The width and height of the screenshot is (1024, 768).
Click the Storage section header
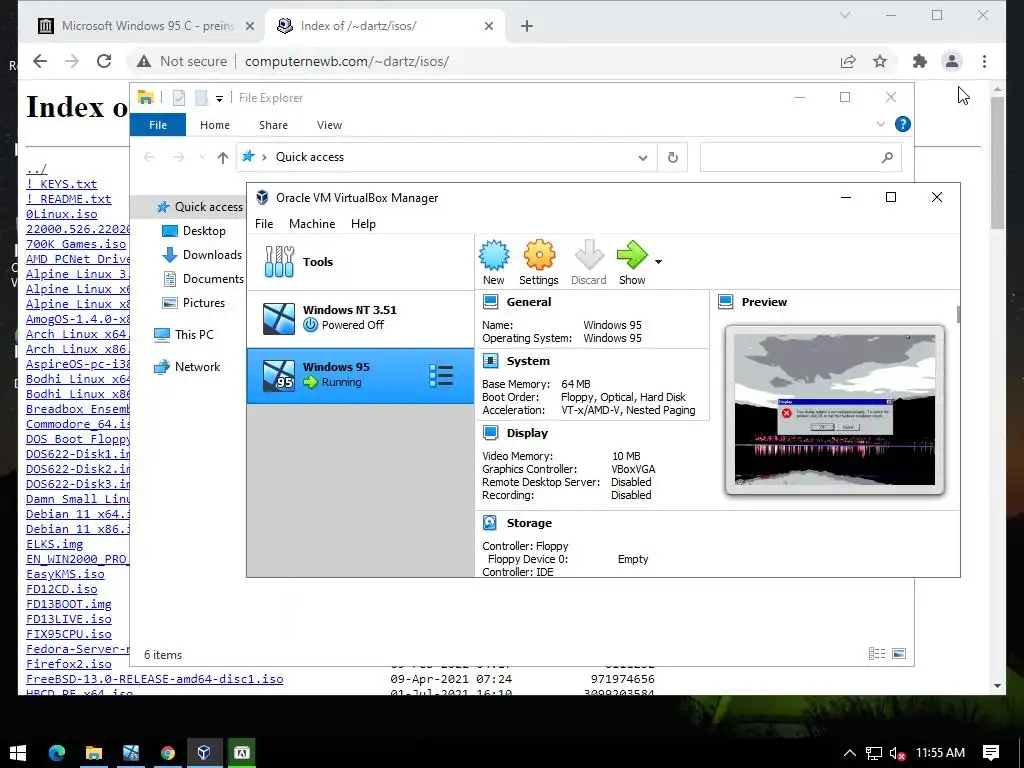pyautogui.click(x=529, y=522)
